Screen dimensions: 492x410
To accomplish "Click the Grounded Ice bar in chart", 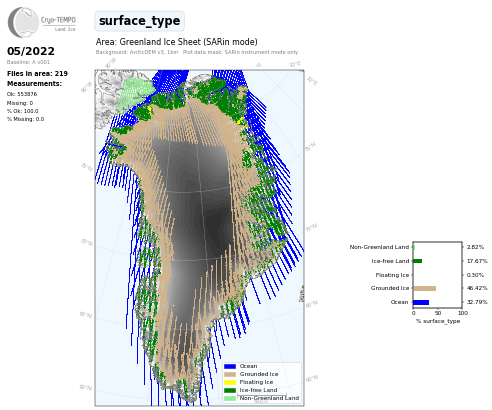I will click(x=424, y=288).
